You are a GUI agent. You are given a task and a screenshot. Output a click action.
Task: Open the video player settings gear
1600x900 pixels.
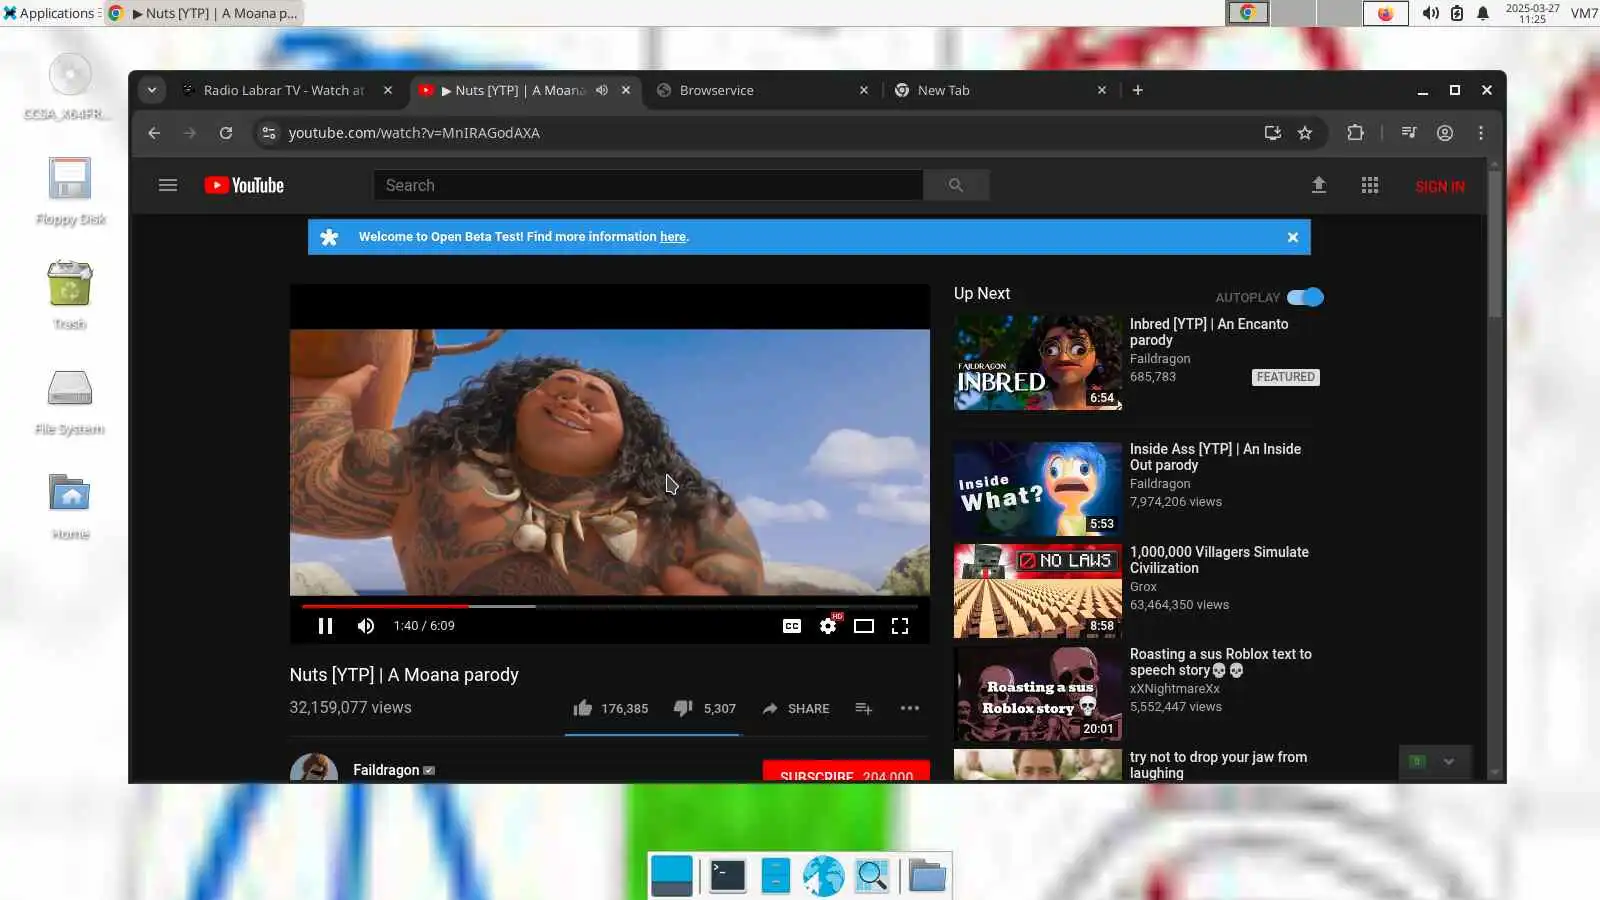[828, 626]
